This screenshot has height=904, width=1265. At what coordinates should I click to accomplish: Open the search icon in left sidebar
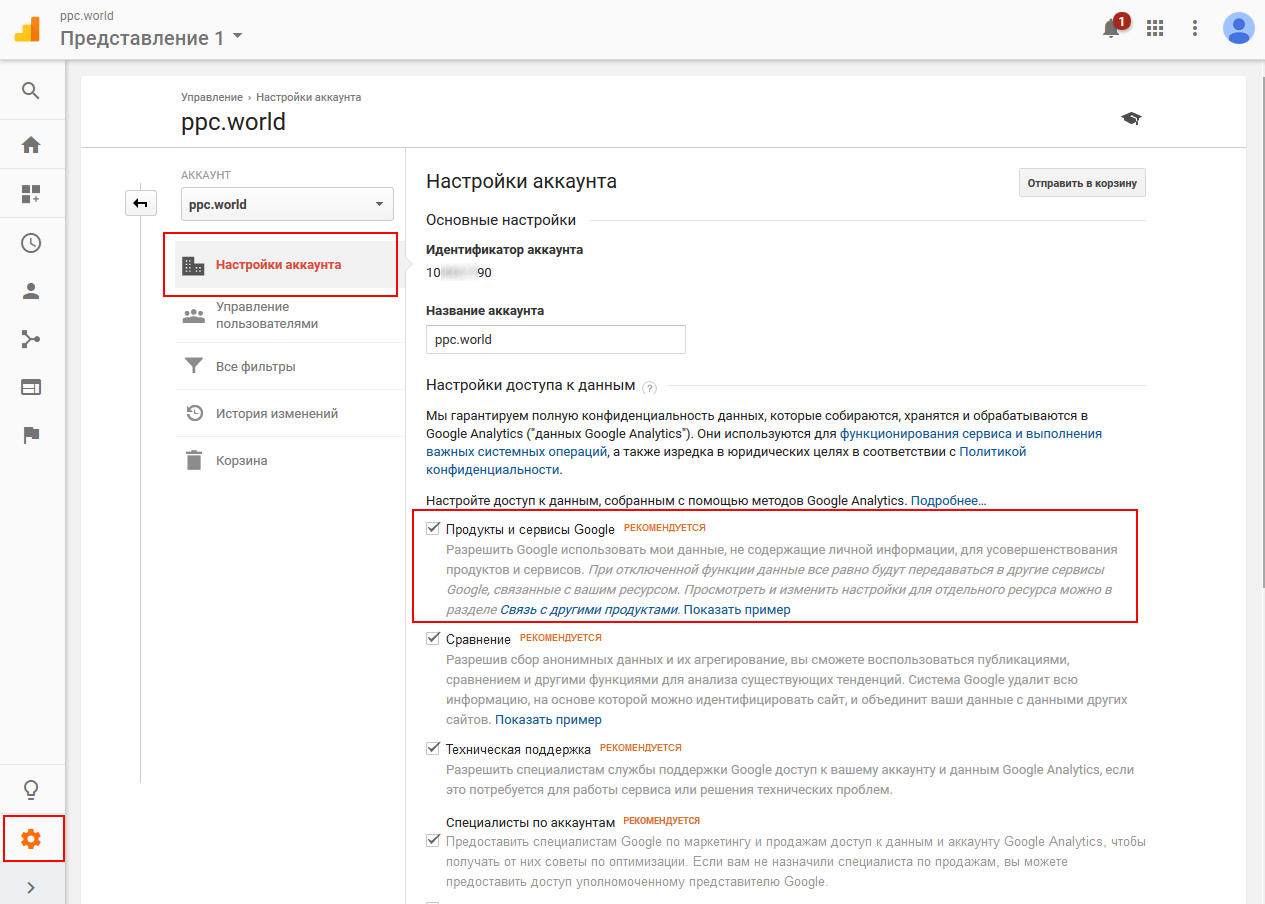click(x=31, y=91)
